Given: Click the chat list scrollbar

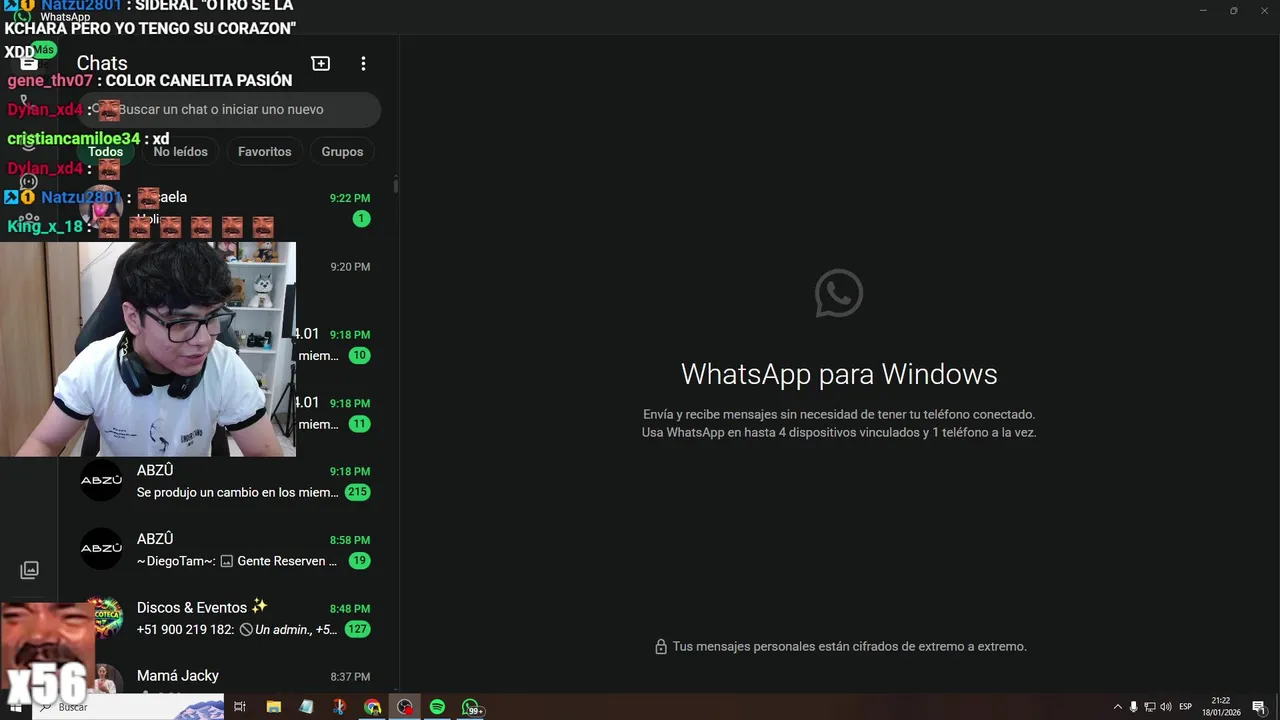Looking at the screenshot, I should click(x=396, y=186).
